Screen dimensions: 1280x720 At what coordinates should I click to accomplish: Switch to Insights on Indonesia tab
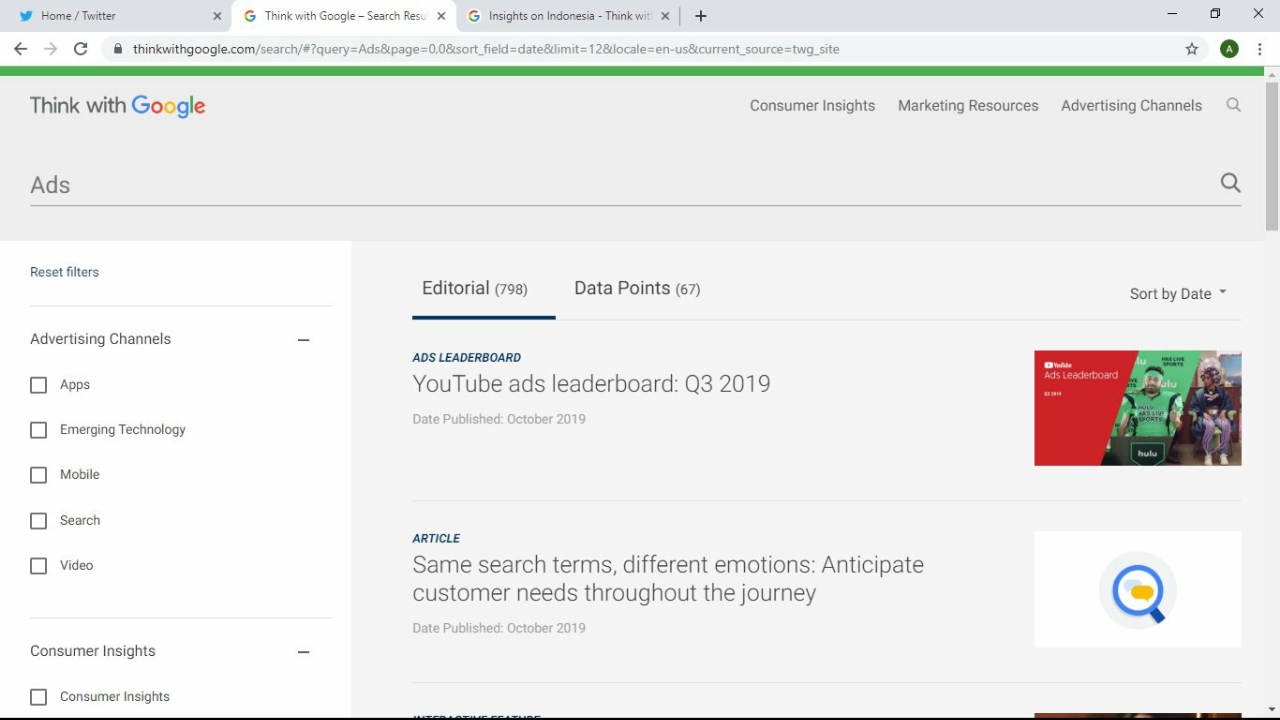point(568,16)
